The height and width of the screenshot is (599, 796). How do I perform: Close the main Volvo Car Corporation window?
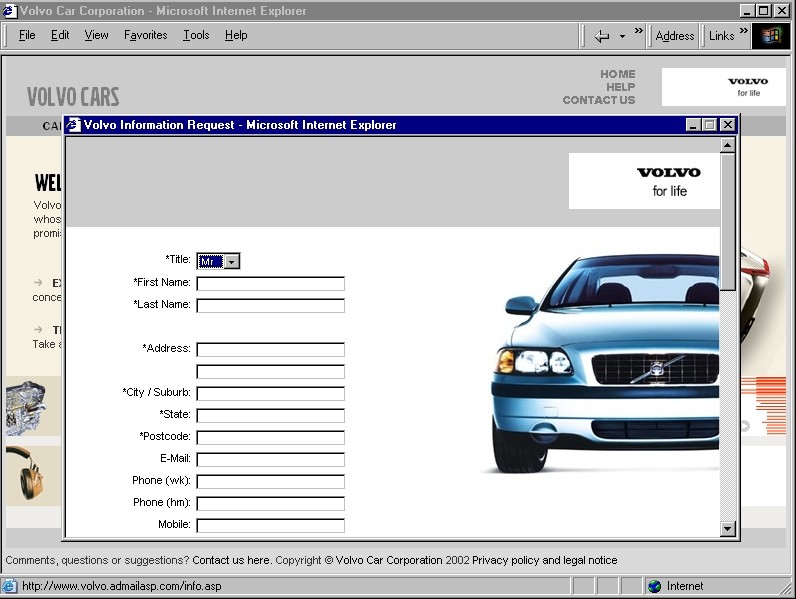point(782,11)
